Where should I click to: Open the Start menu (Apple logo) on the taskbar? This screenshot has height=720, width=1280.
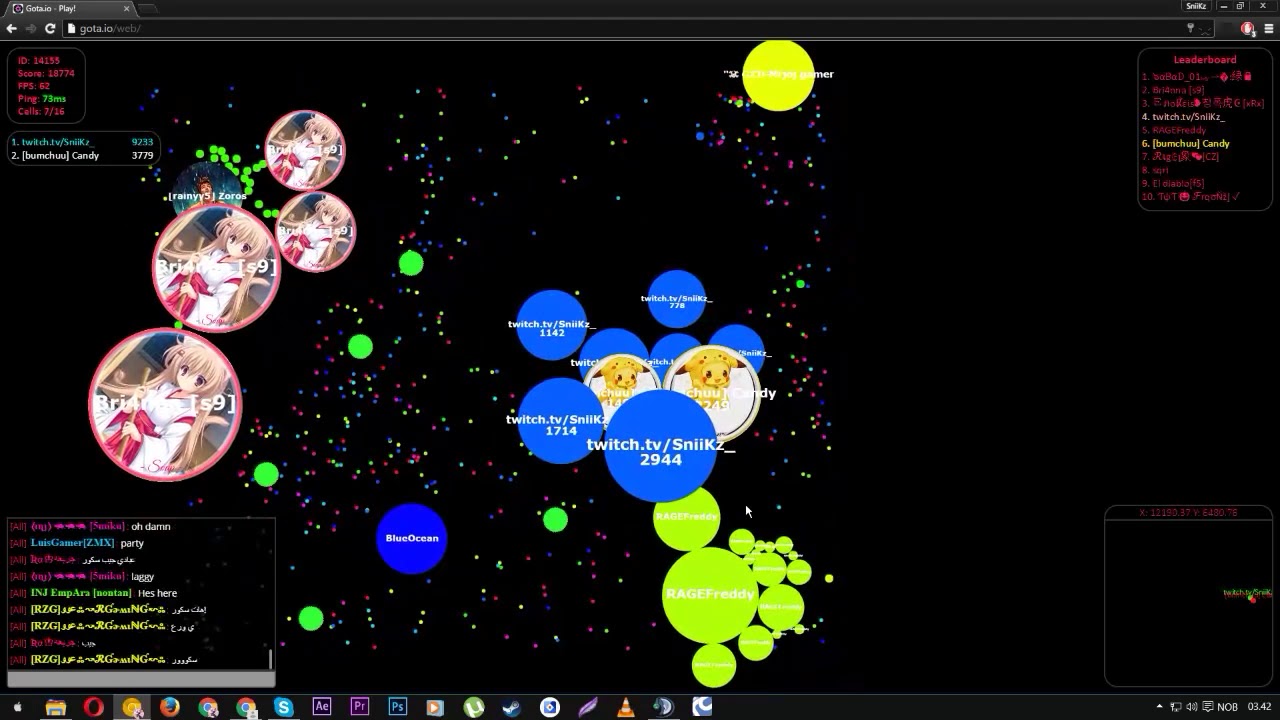pos(17,707)
